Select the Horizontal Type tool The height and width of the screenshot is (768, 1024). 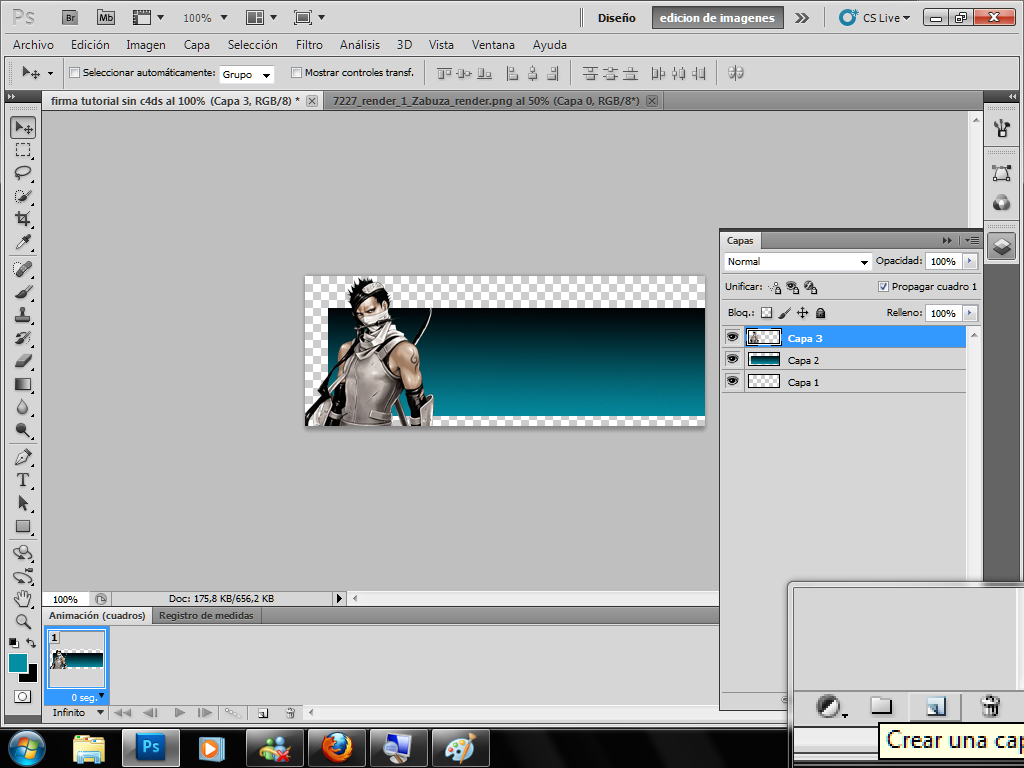coord(23,480)
